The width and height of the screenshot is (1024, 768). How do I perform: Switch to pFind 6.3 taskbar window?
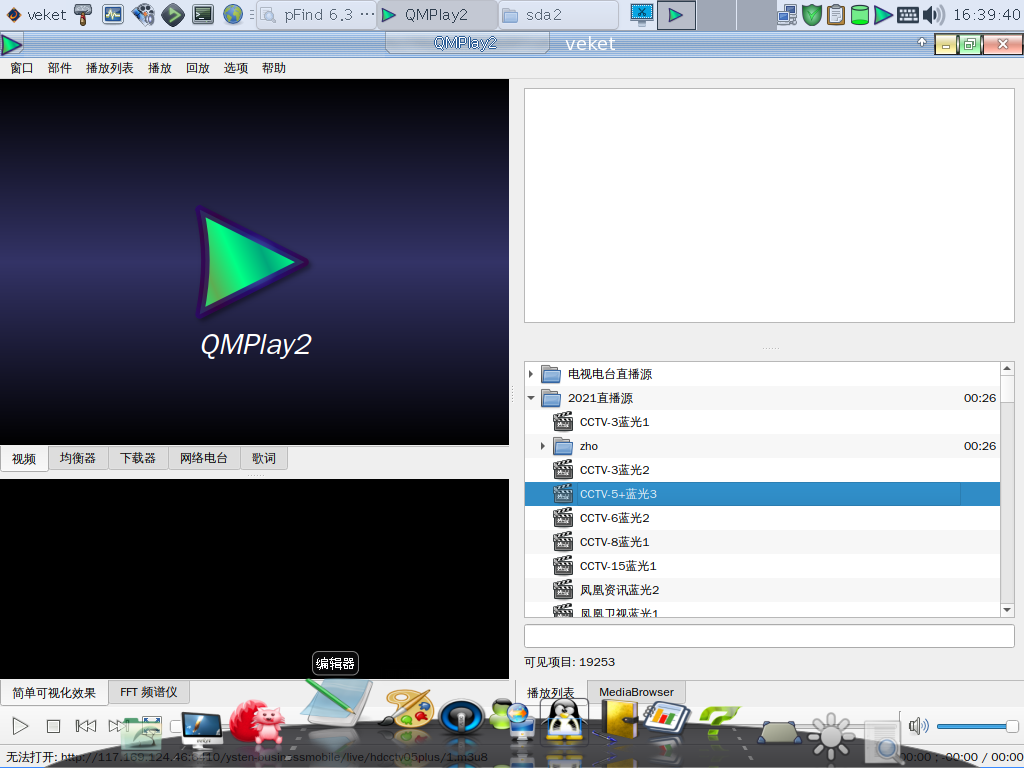click(317, 14)
